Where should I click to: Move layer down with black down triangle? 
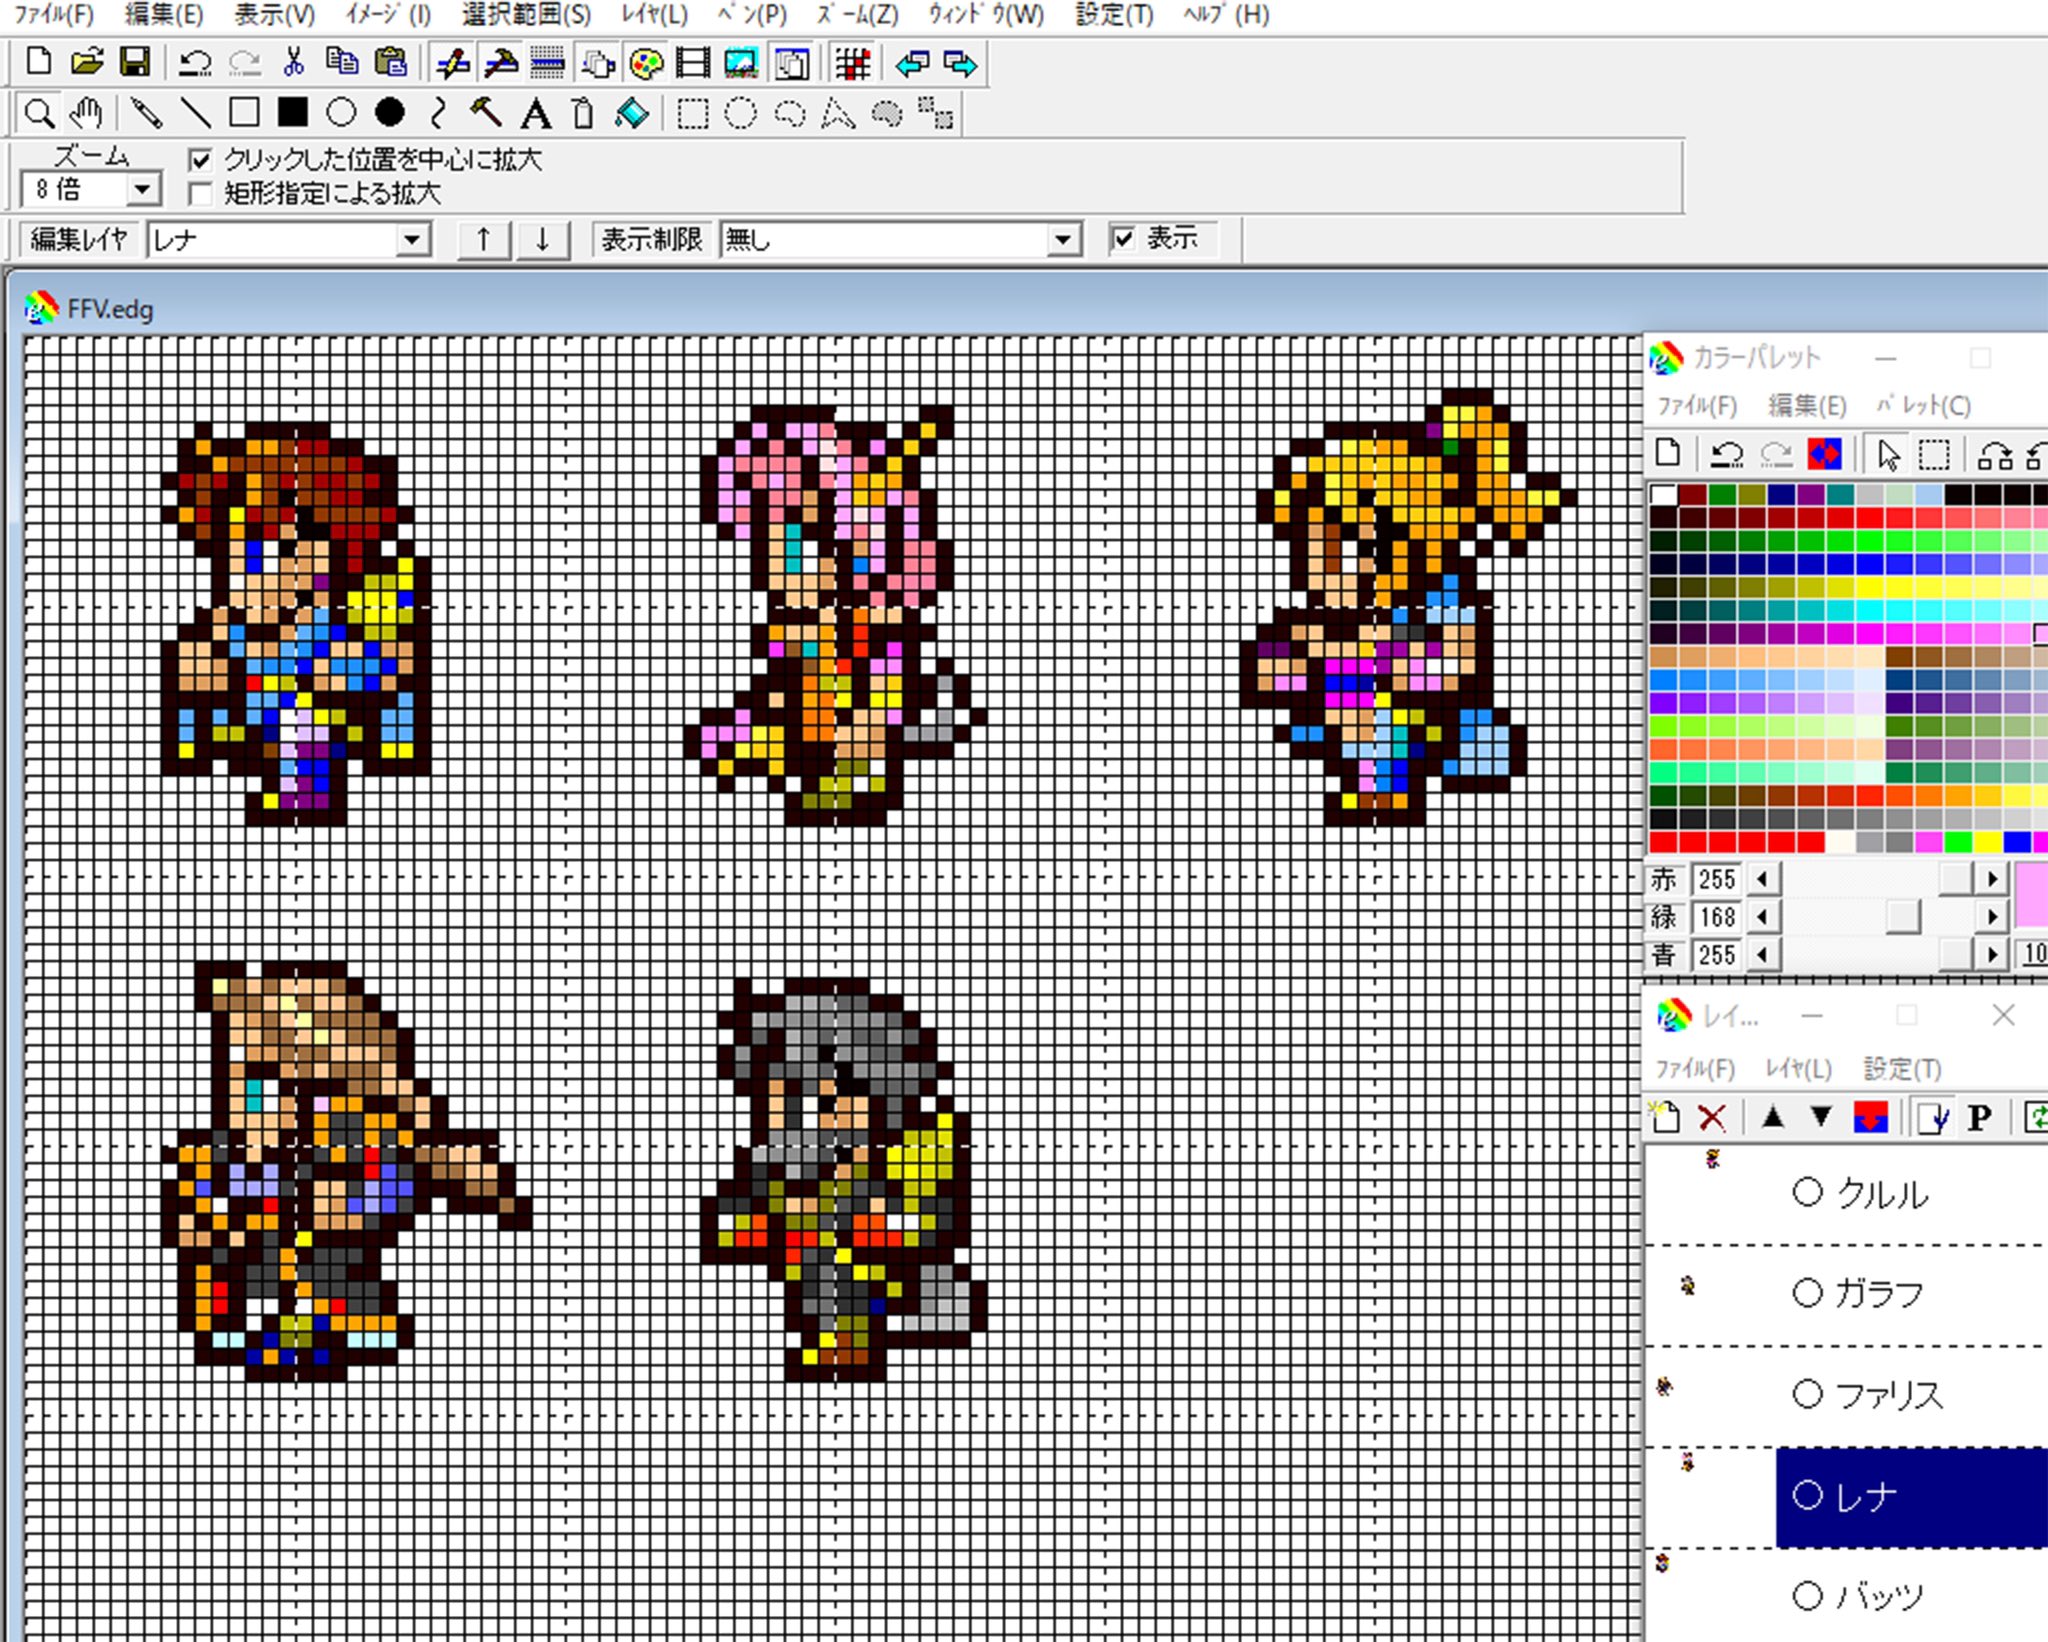click(1821, 1117)
